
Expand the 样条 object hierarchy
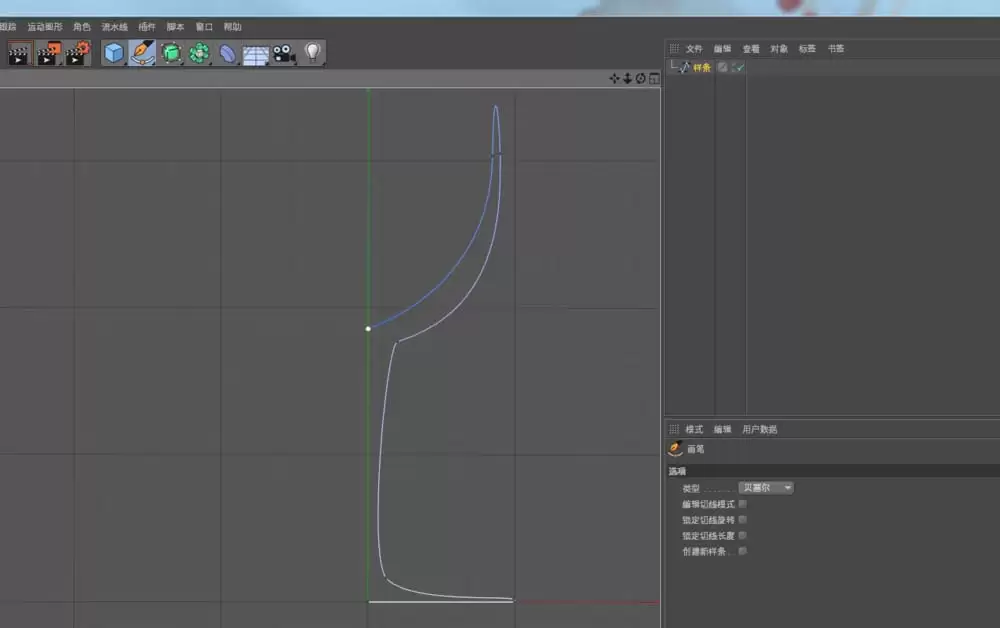coord(673,67)
